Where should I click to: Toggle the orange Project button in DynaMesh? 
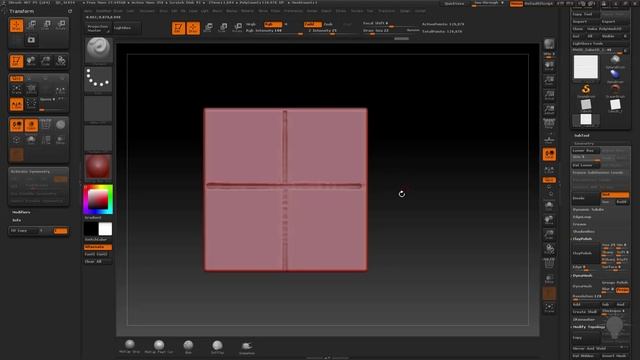tap(622, 290)
